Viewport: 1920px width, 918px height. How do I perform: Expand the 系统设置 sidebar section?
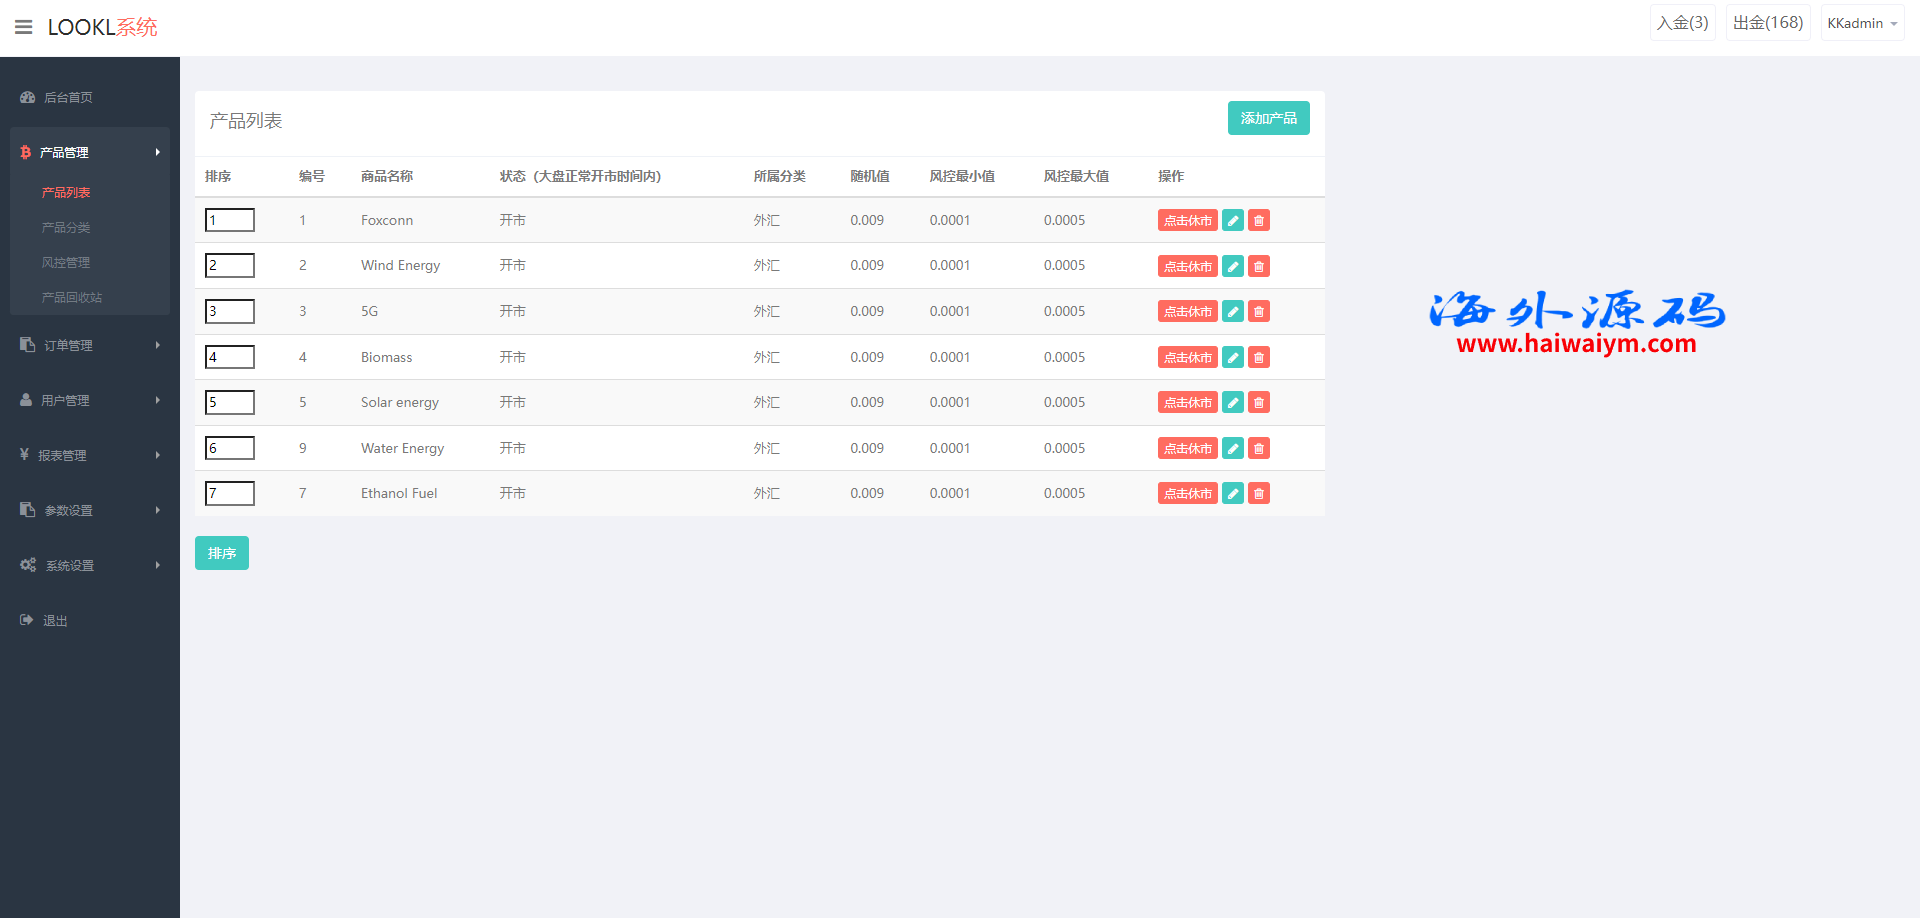click(89, 565)
